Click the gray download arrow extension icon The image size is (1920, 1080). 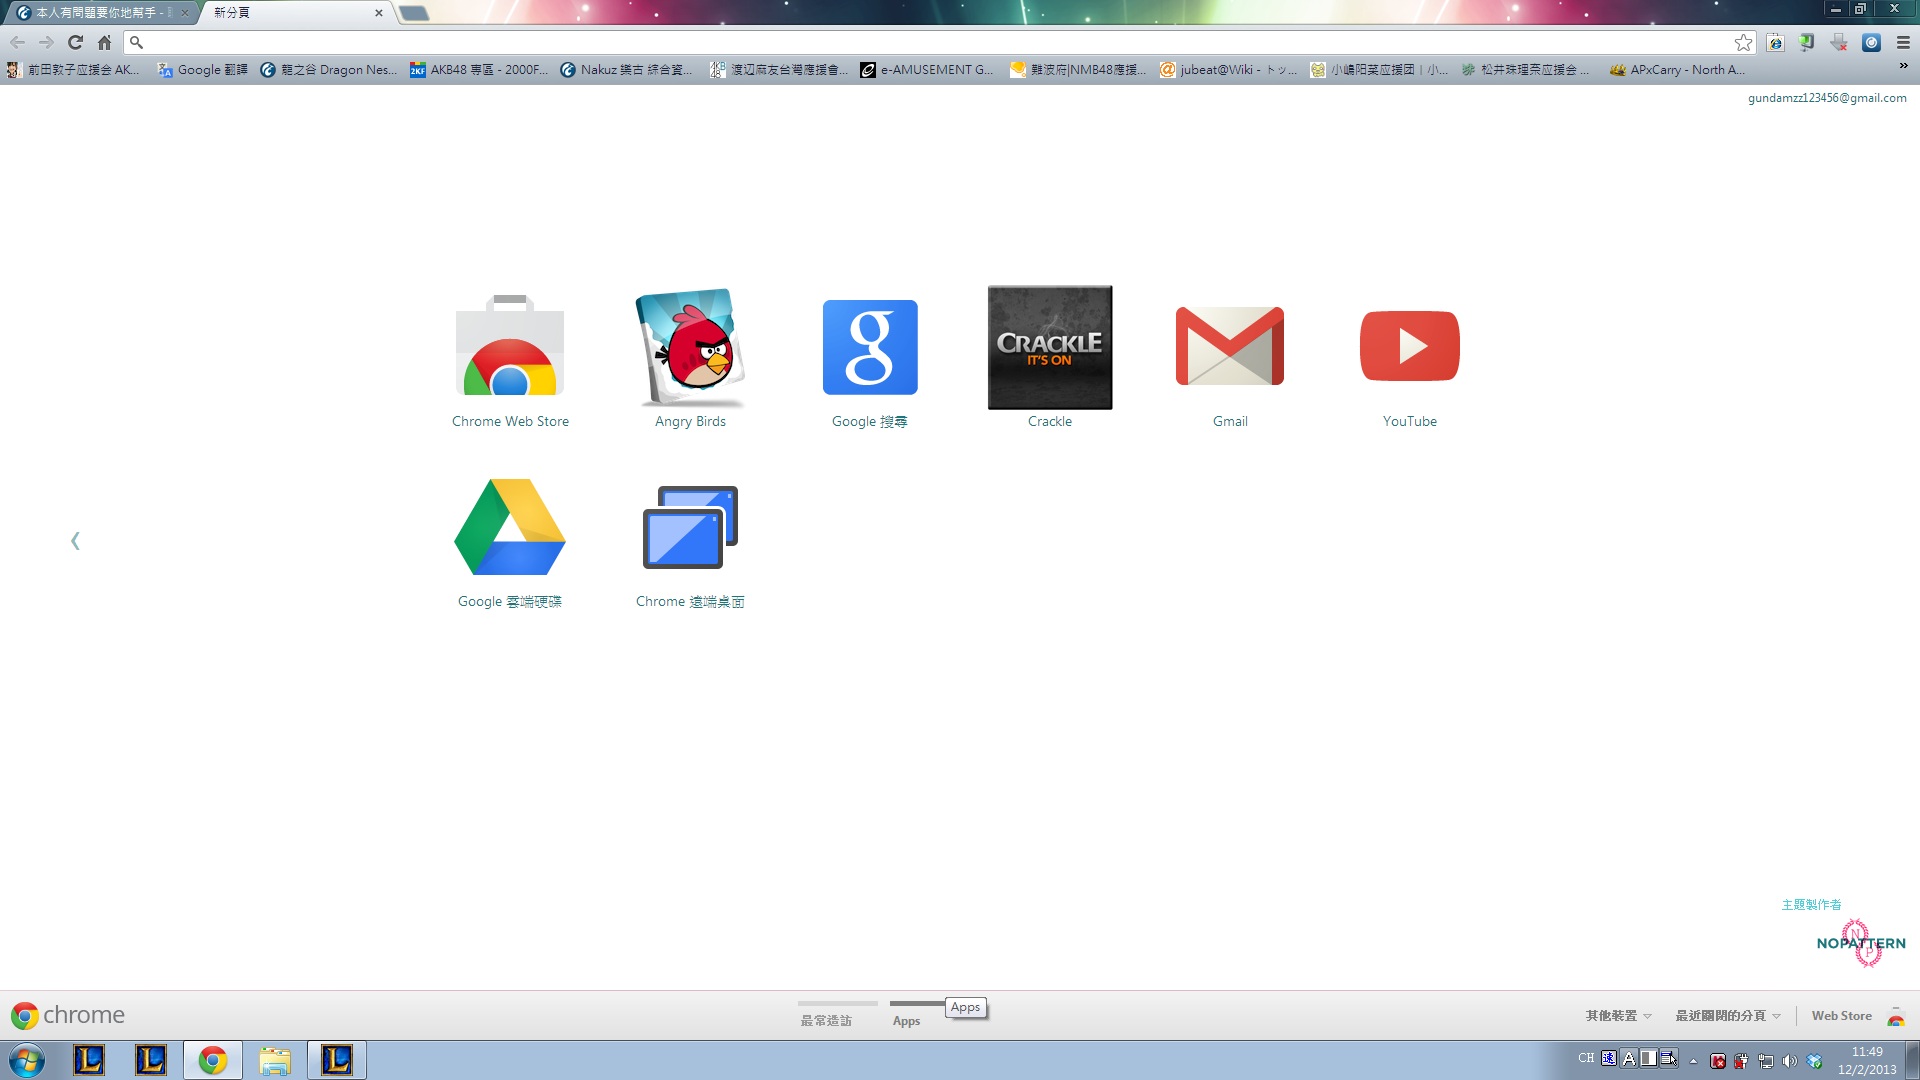(x=1839, y=42)
